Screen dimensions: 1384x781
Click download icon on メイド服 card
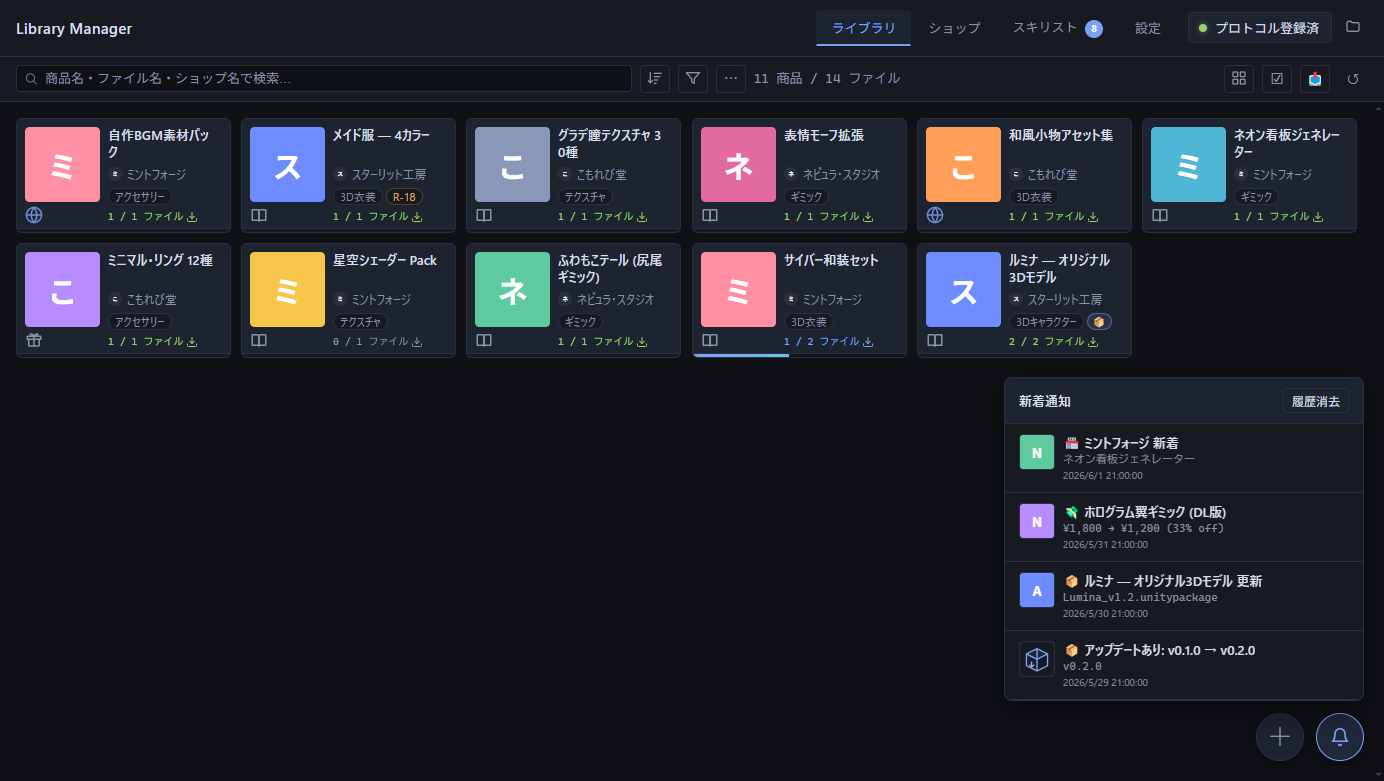click(417, 216)
